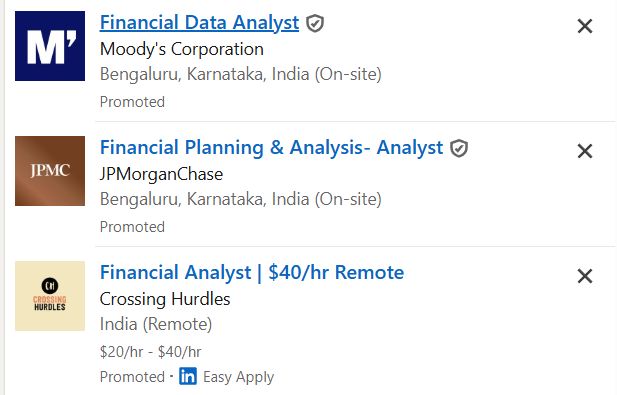
Task: Open Financial Data Analyst job link
Action: click(x=200, y=22)
